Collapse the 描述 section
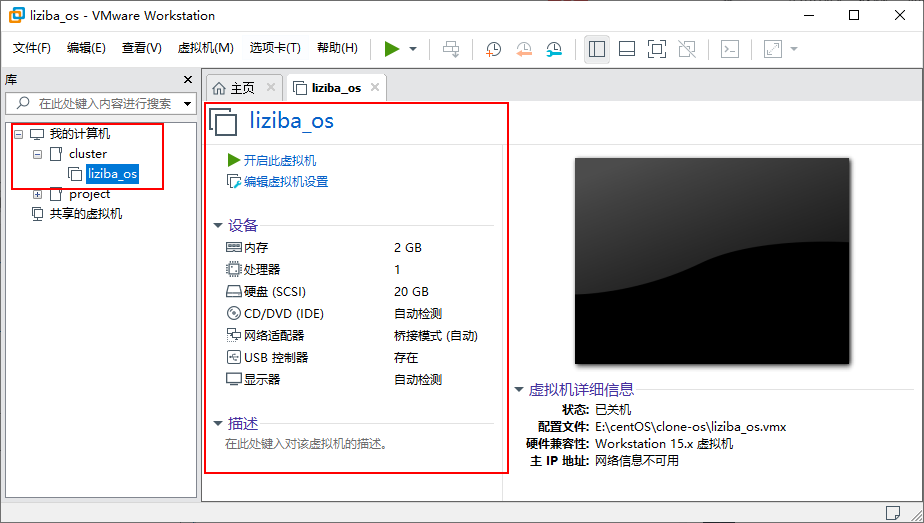The width and height of the screenshot is (924, 523). pos(218,423)
